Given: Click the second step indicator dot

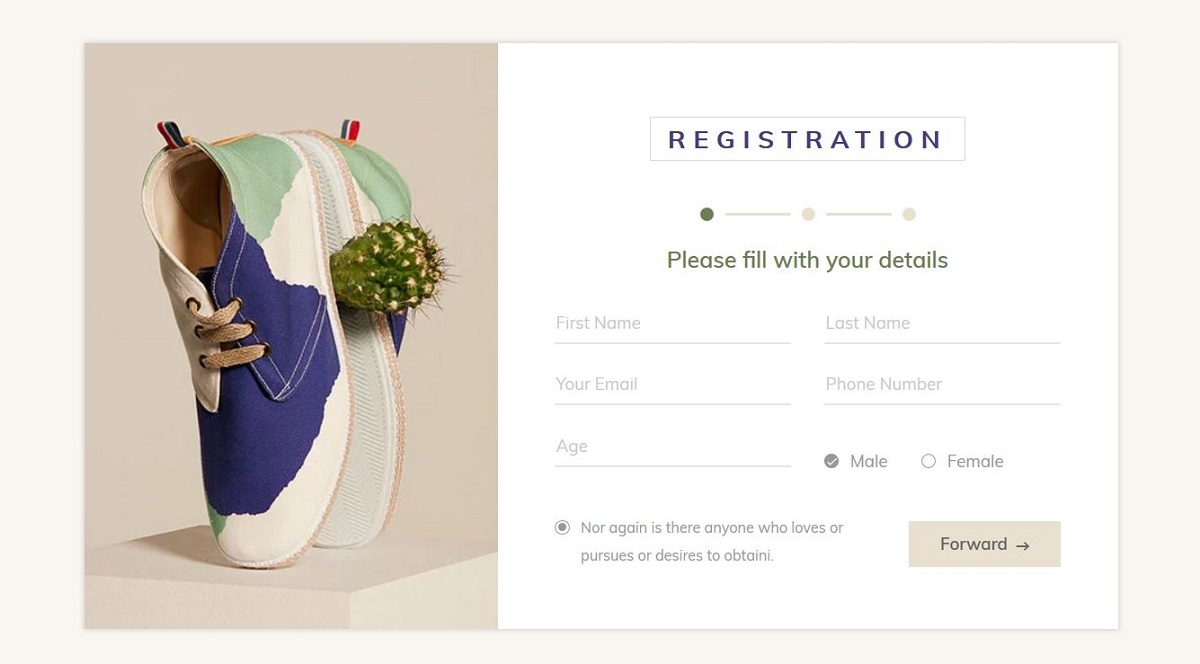Looking at the screenshot, I should click(809, 214).
